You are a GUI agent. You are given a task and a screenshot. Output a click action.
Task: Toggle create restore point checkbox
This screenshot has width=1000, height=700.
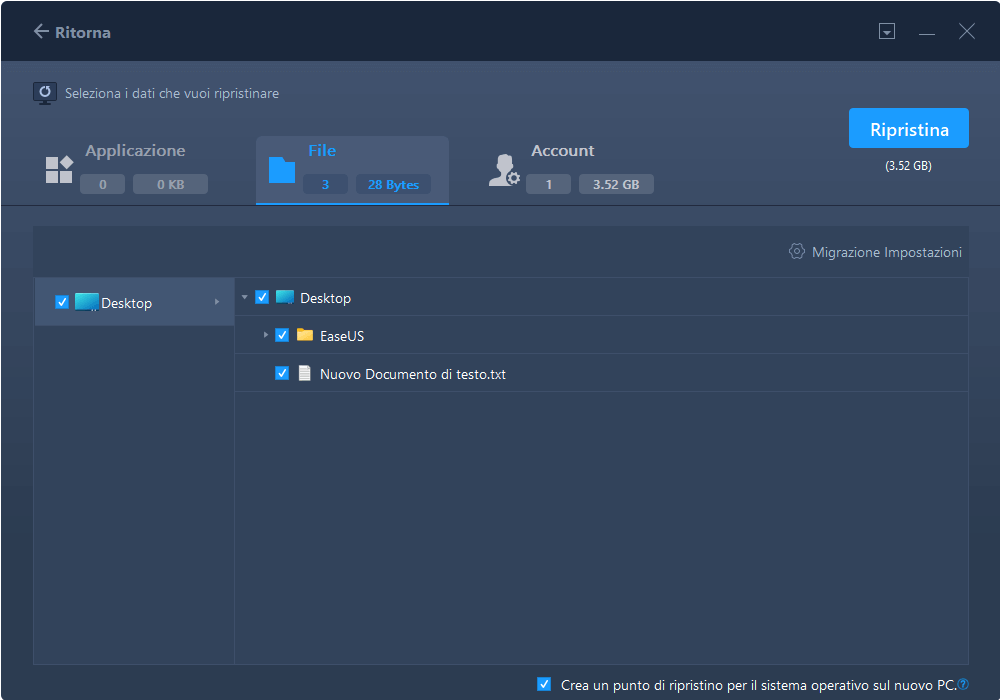tap(544, 684)
